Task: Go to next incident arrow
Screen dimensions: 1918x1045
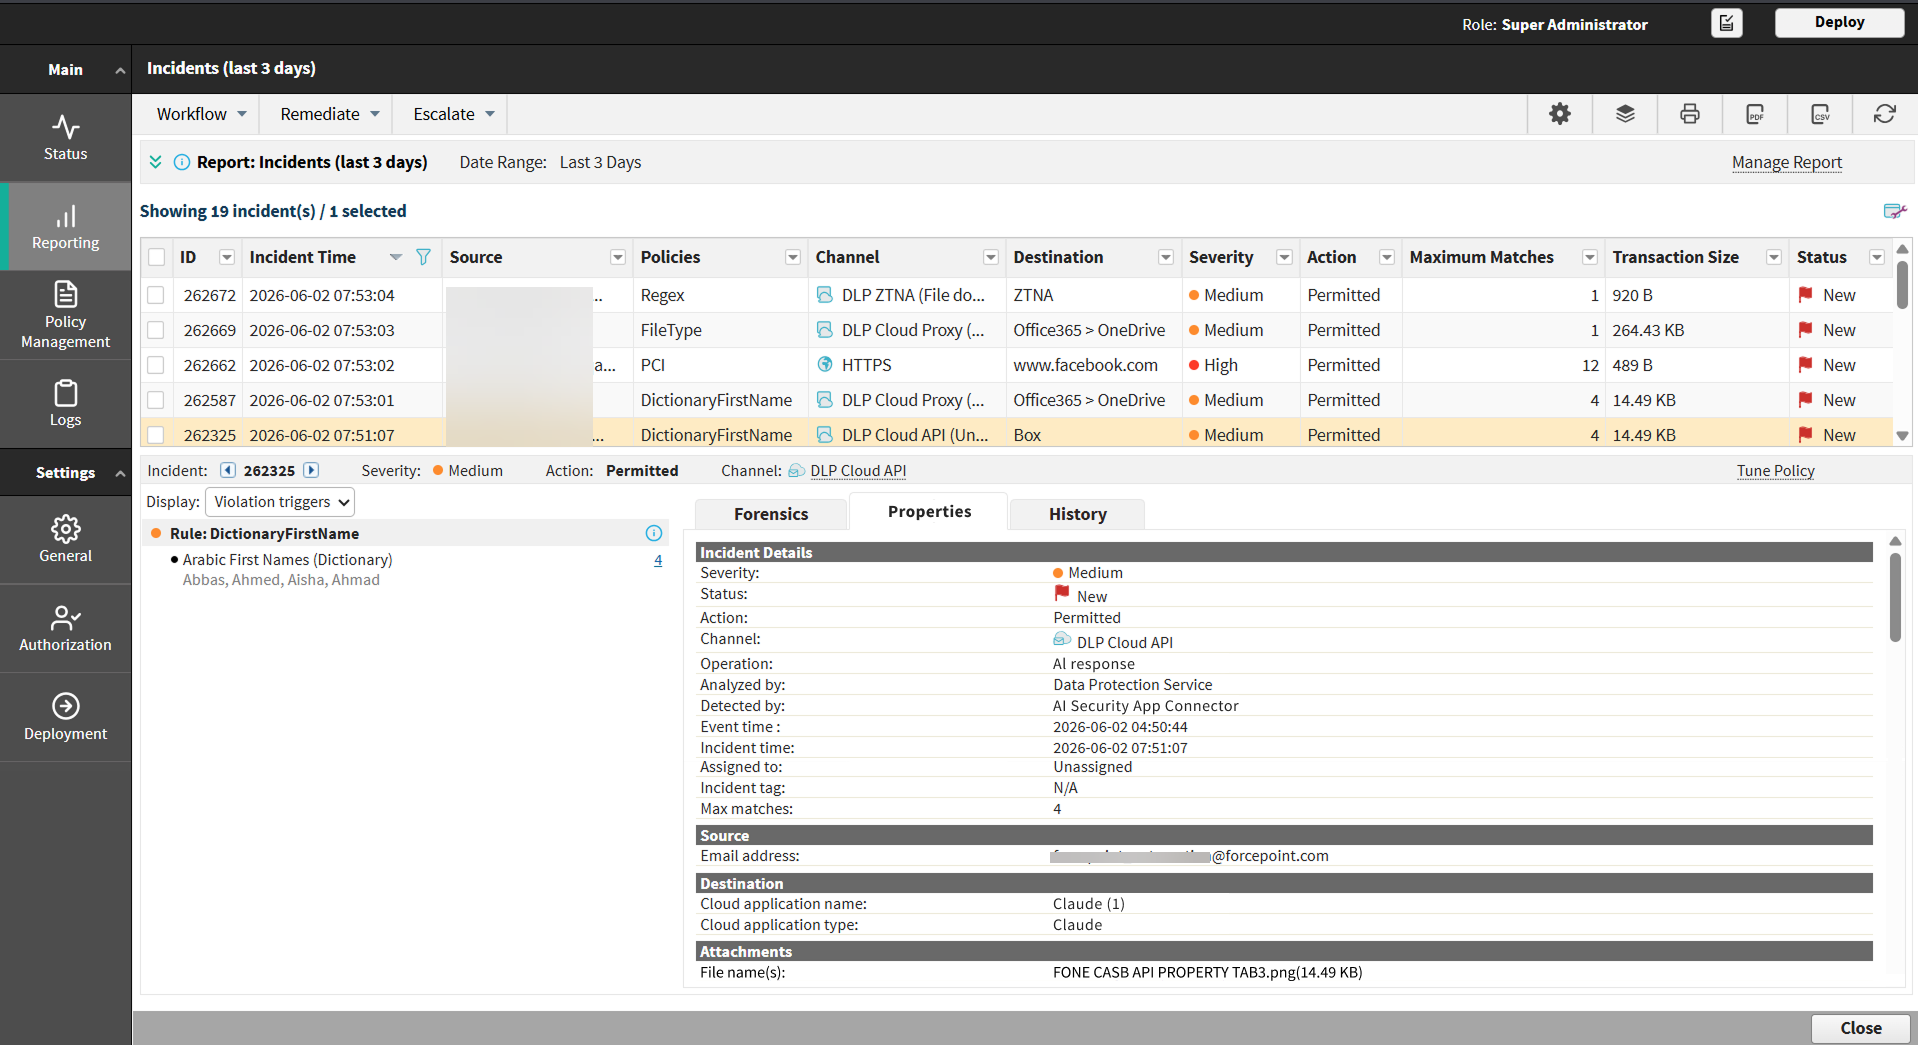Action: 311,470
